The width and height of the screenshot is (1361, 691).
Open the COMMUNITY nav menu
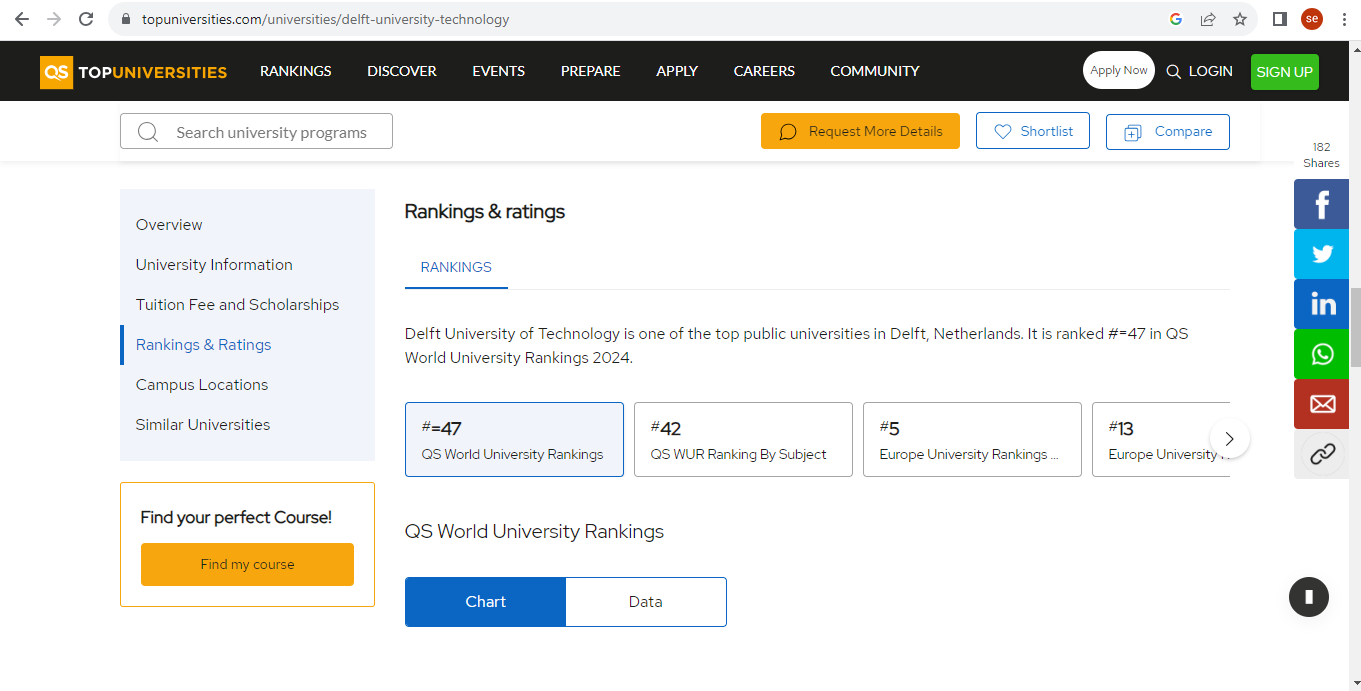[x=875, y=71]
